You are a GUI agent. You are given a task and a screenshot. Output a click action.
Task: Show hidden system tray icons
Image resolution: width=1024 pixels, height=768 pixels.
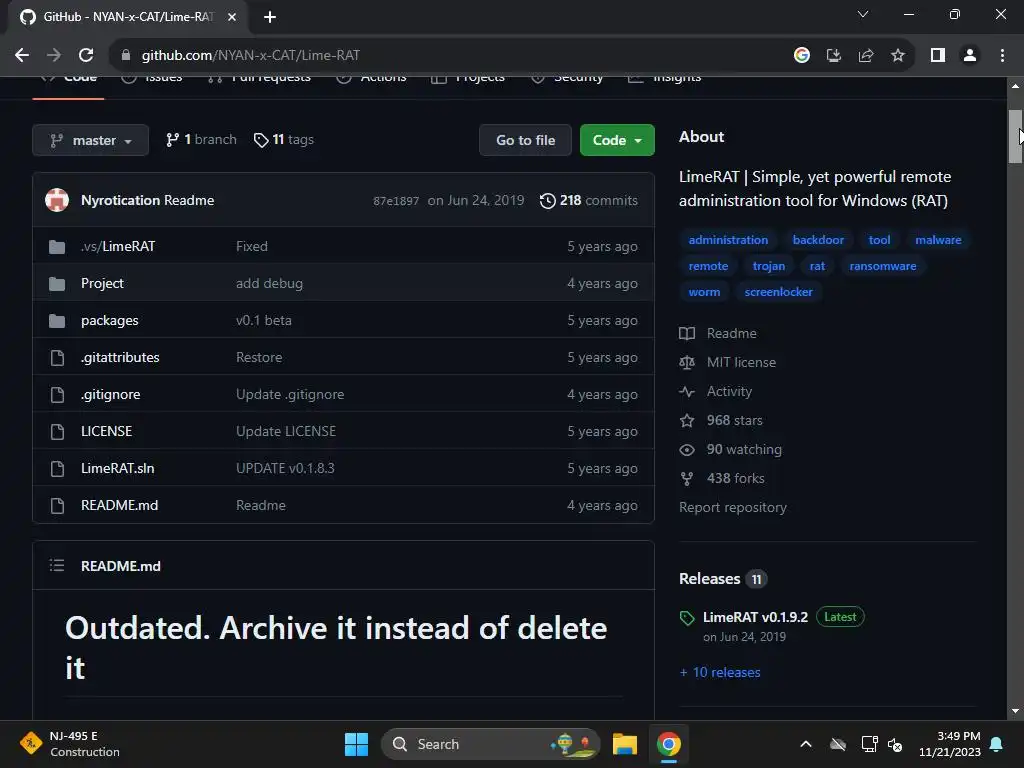806,744
